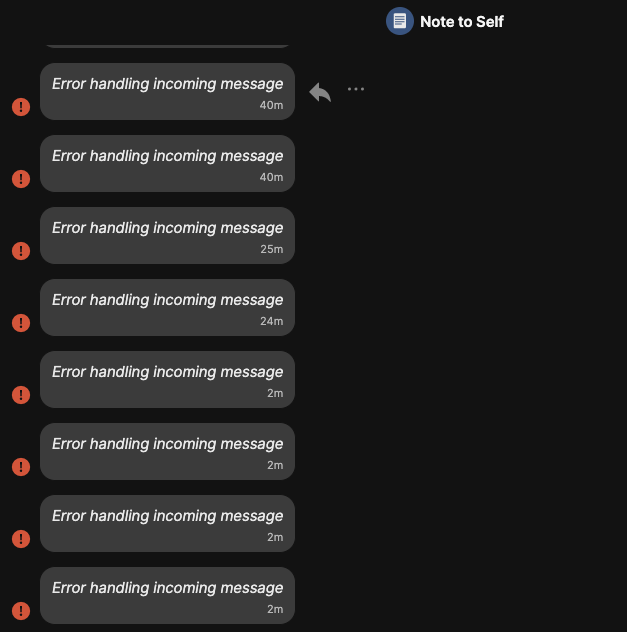Select the bottom-most 2m error bubble
The image size is (627, 632).
(x=167, y=595)
